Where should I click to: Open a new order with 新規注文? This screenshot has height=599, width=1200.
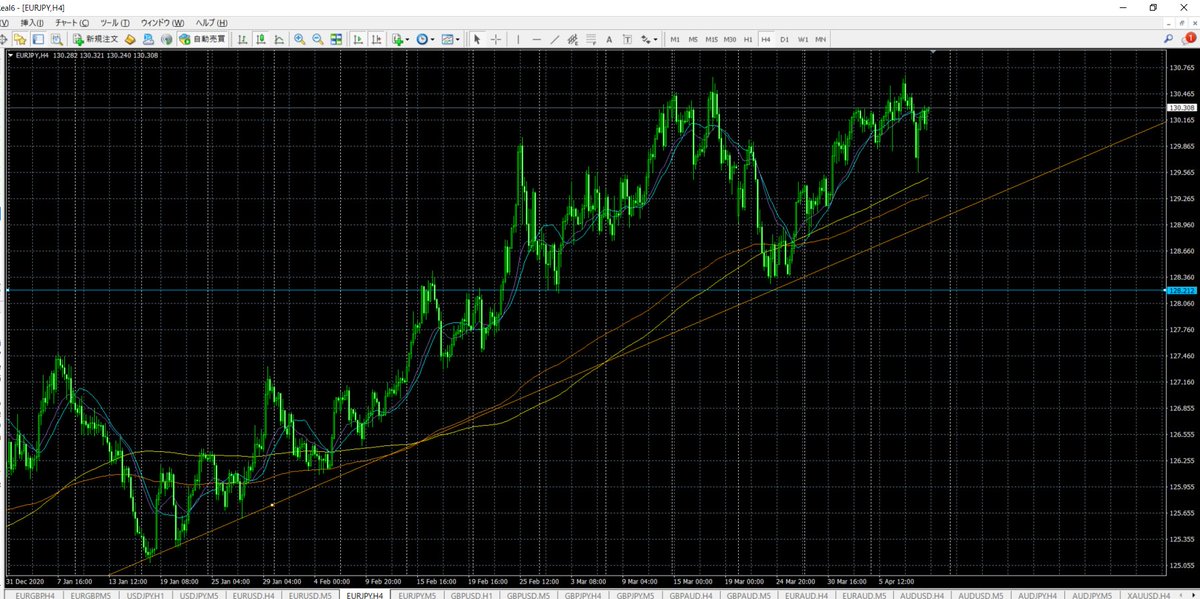tap(97, 39)
